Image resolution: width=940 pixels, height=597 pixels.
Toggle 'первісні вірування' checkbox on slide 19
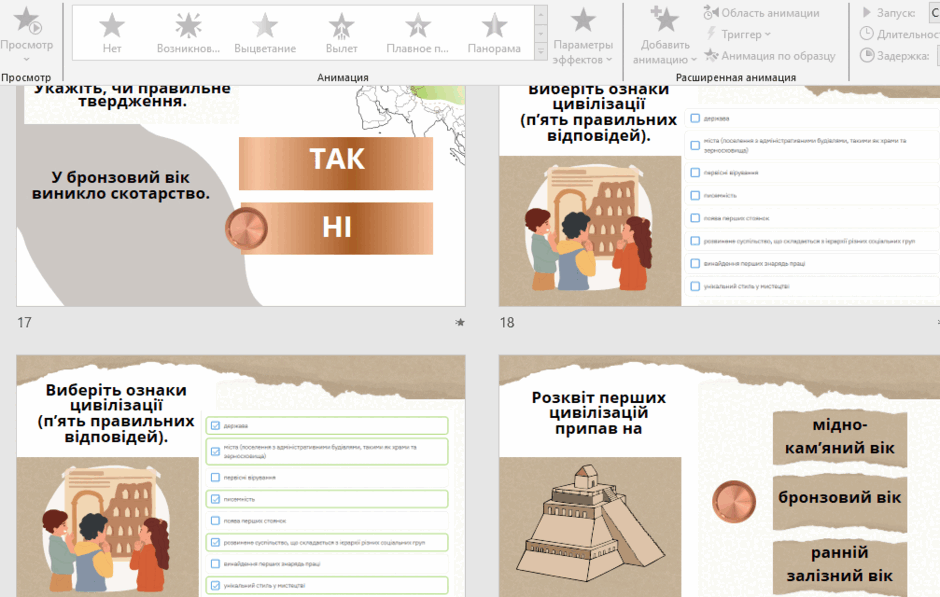pos(215,478)
